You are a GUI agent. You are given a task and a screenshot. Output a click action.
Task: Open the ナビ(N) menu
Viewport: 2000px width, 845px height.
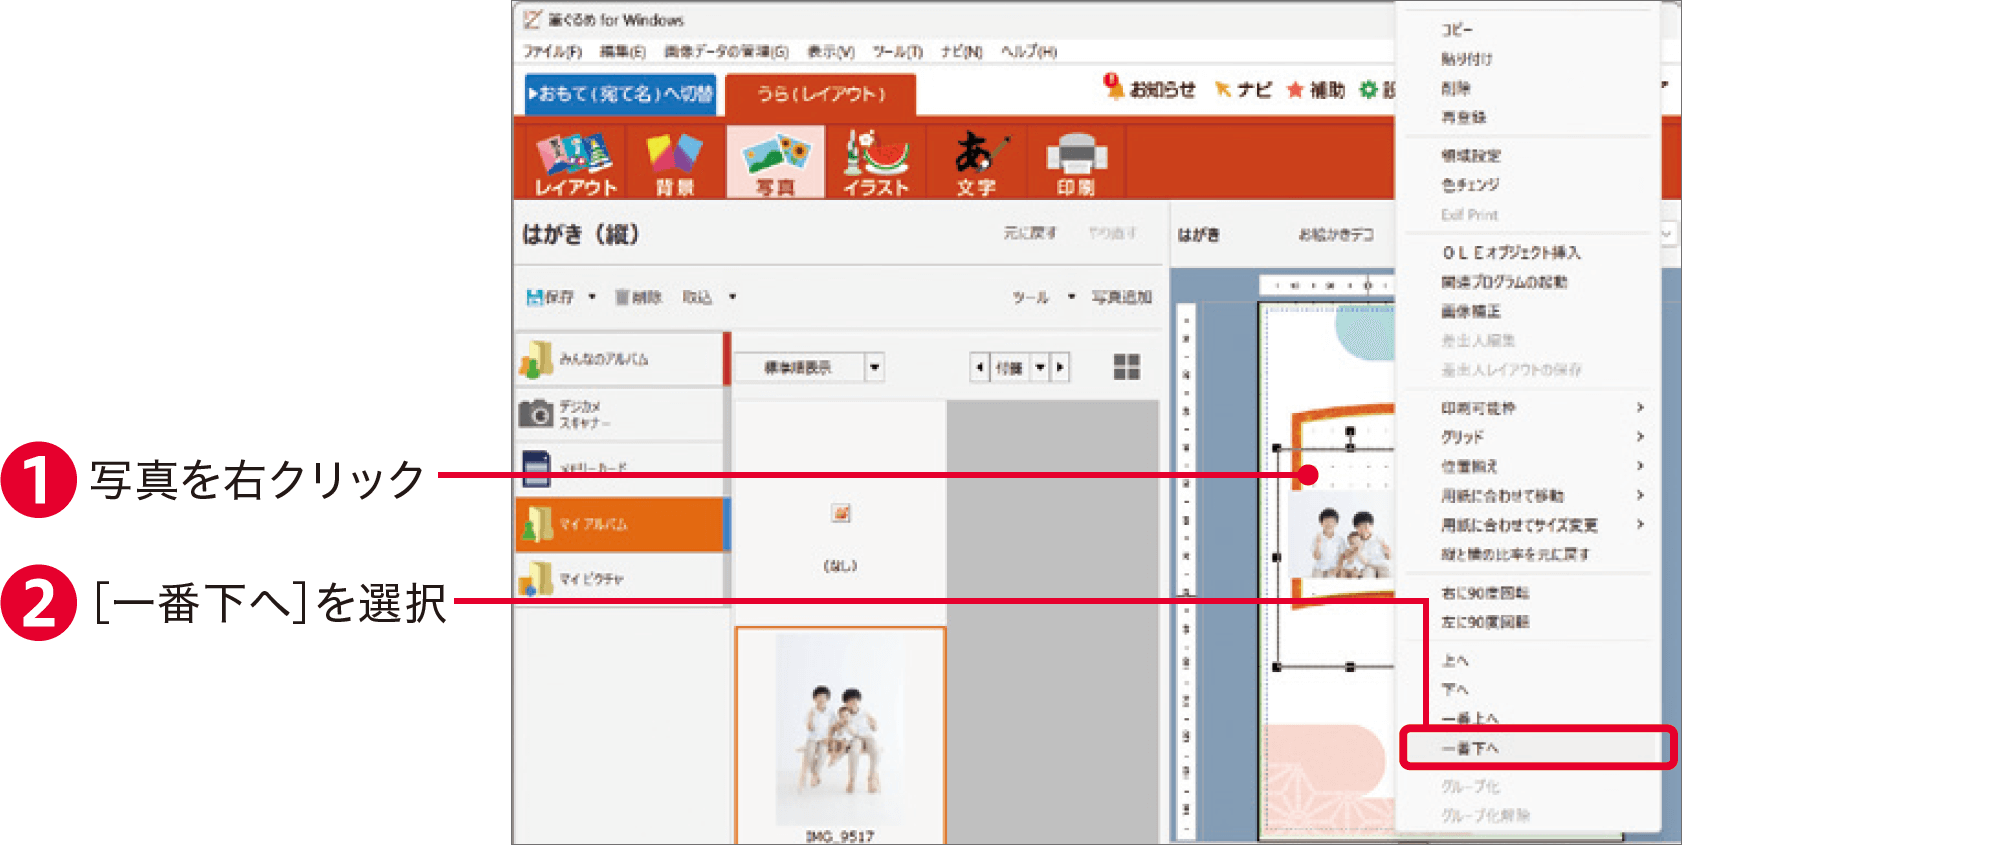(961, 51)
